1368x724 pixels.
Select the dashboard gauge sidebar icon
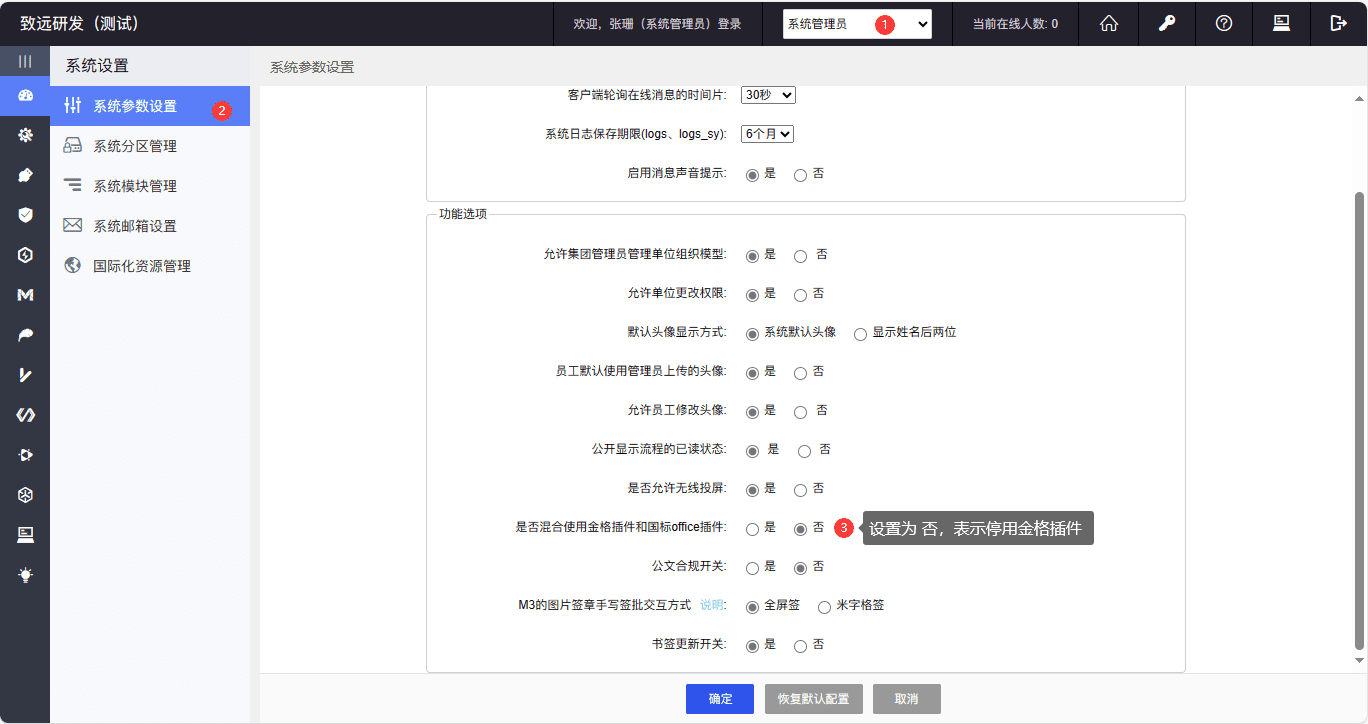[x=25, y=96]
